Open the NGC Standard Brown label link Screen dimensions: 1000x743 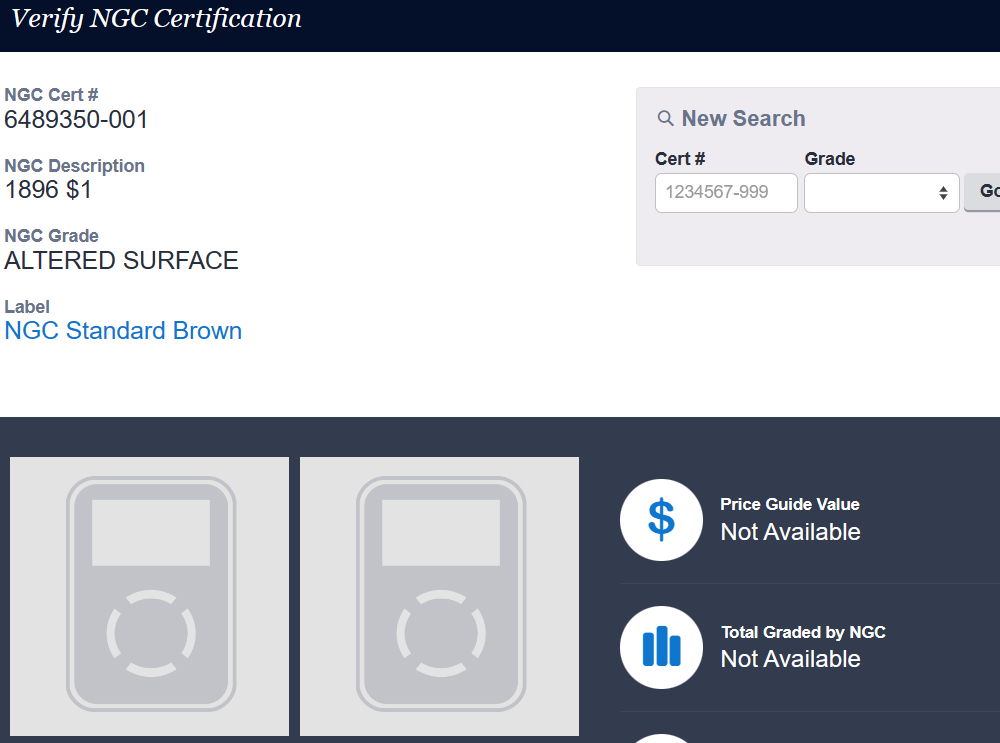tap(123, 331)
